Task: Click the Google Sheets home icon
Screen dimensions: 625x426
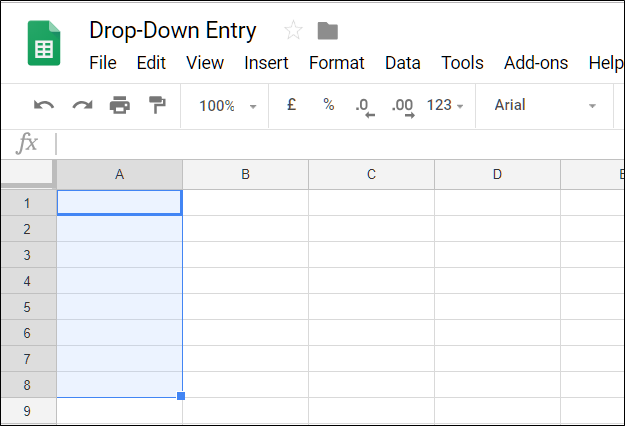Action: (44, 45)
